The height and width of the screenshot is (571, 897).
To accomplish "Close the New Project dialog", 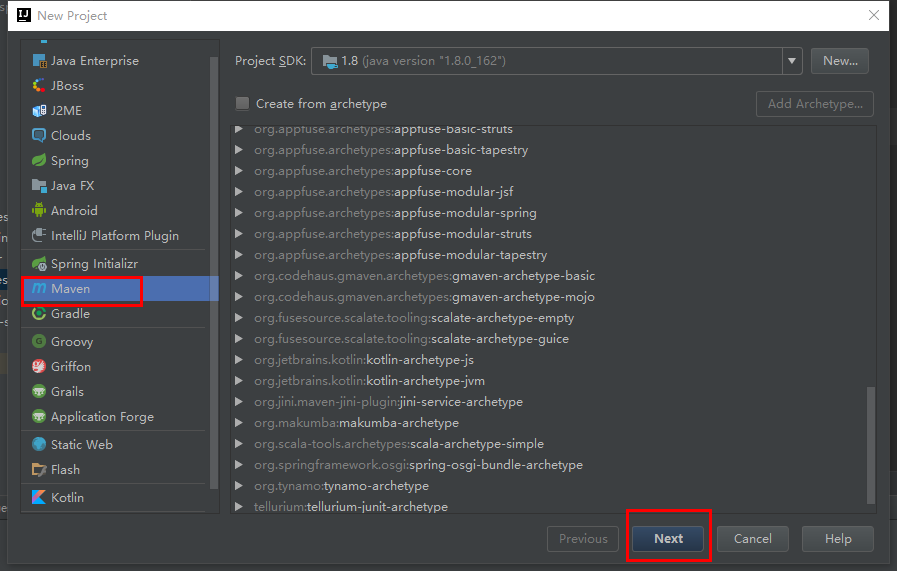I will point(874,15).
